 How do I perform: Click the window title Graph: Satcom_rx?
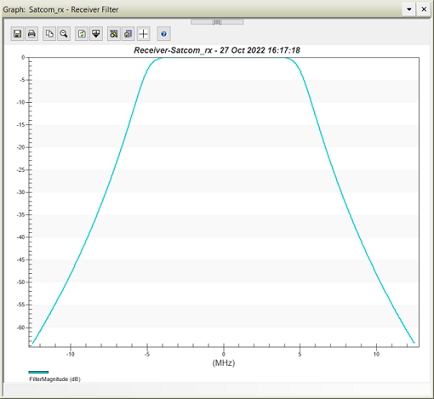61,10
